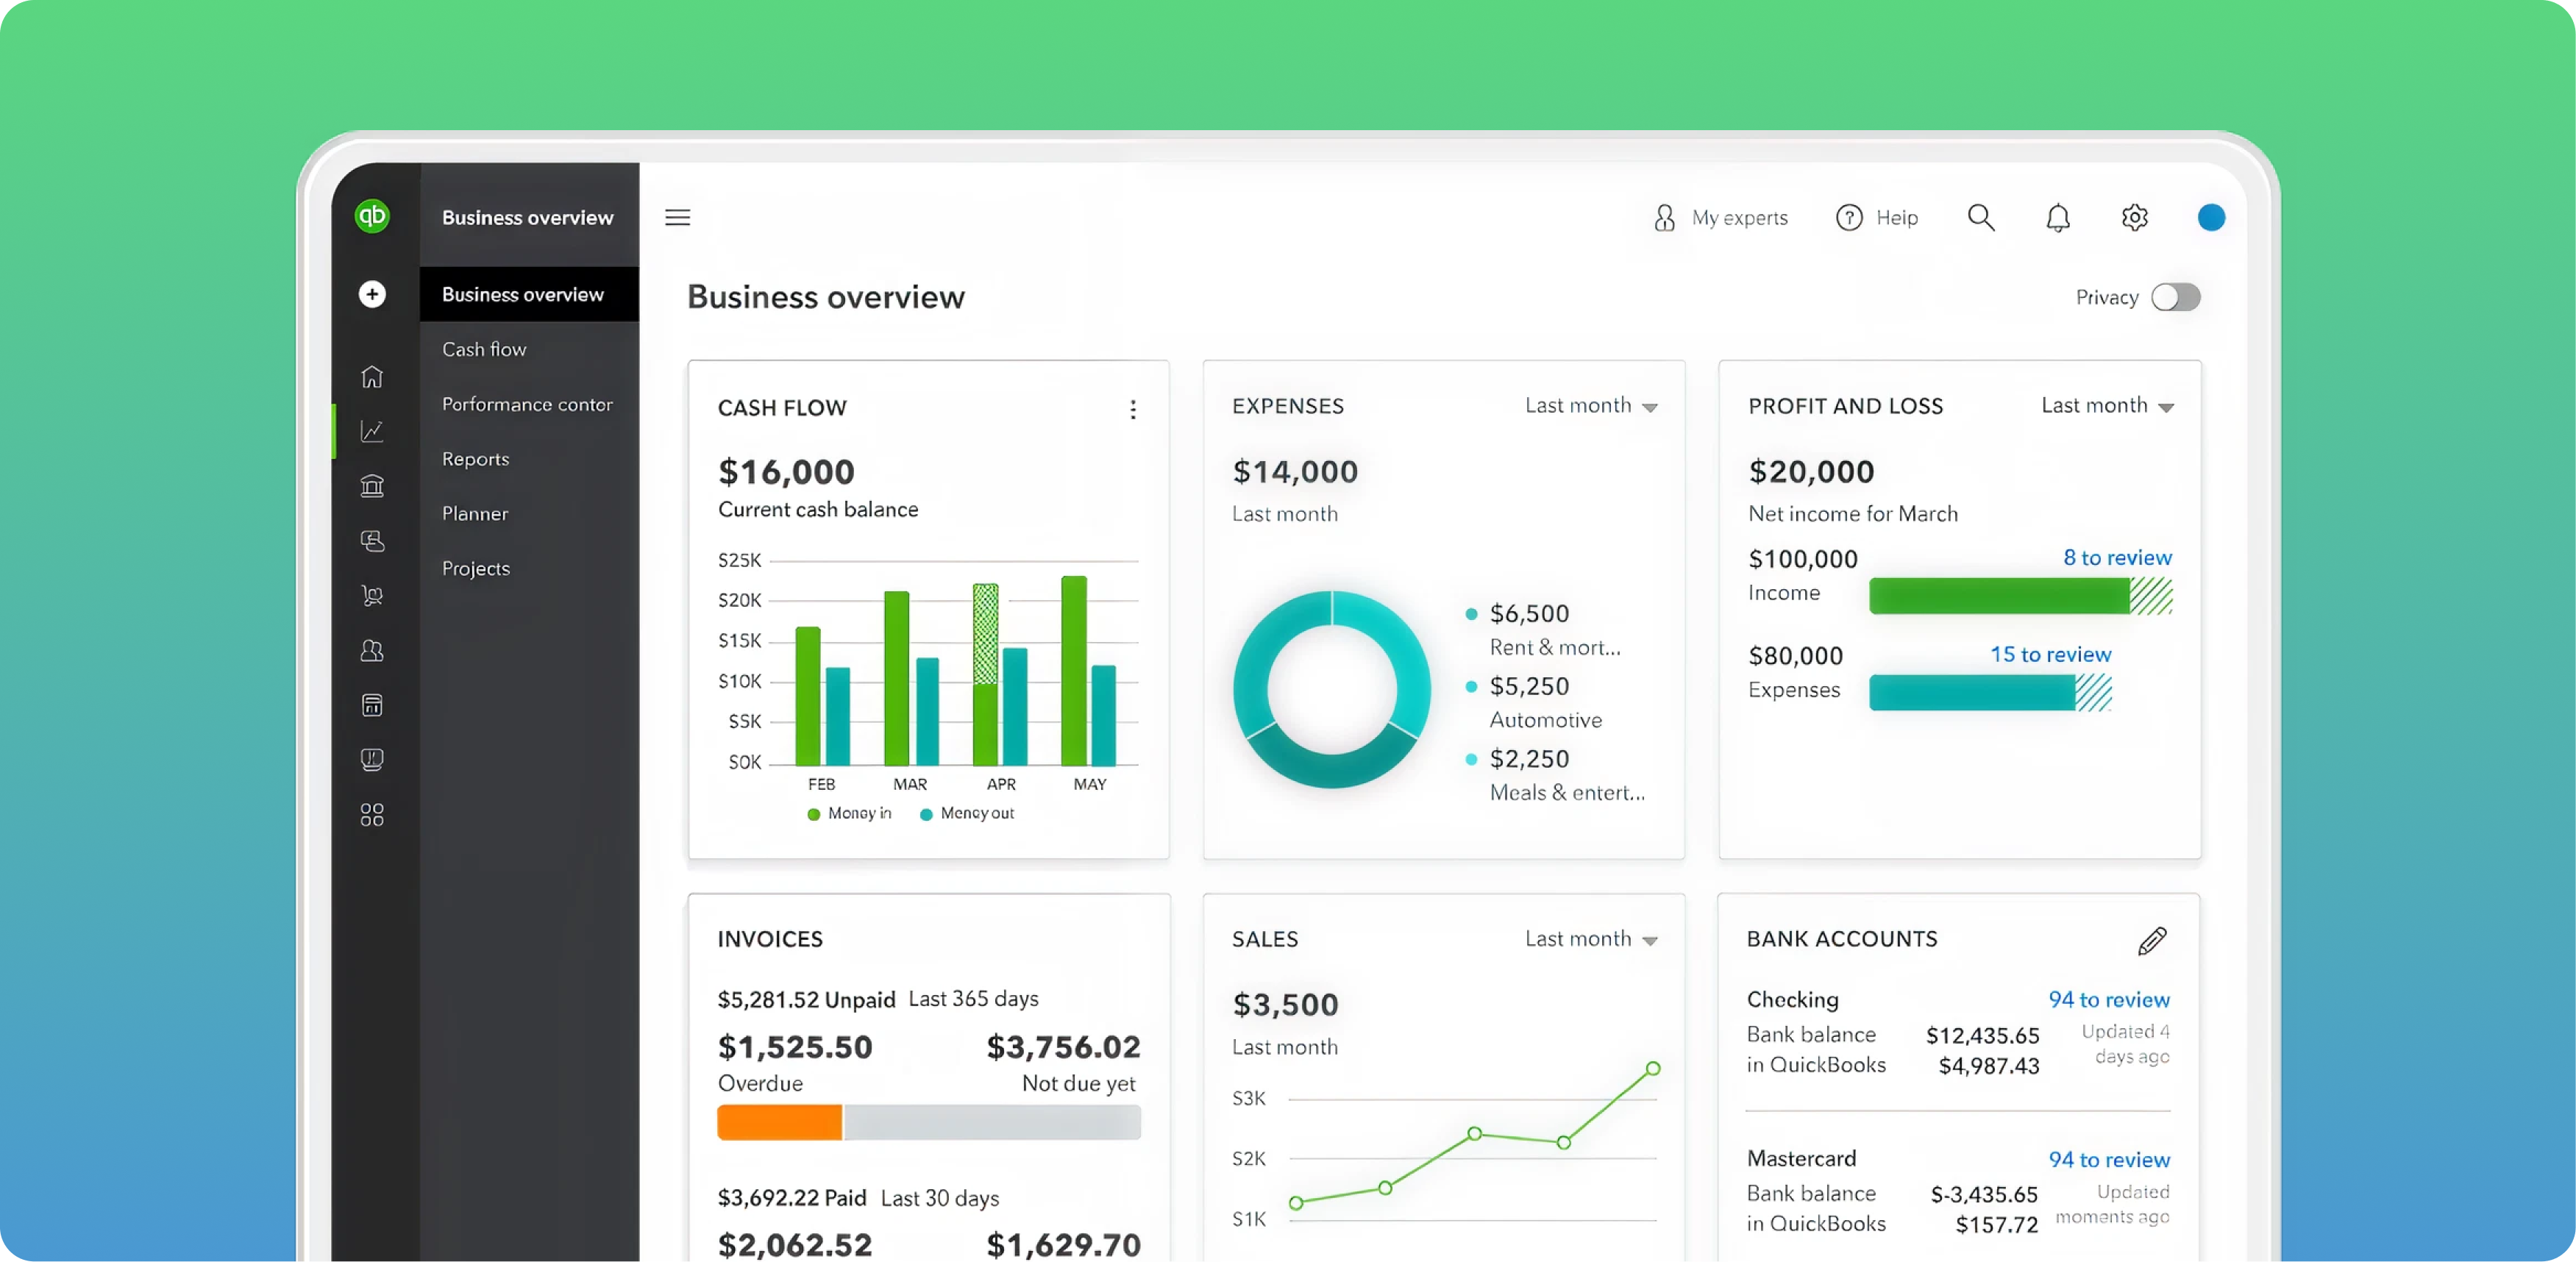The height and width of the screenshot is (1262, 2576).
Task: Open settings gear icon in header
Action: click(2134, 218)
